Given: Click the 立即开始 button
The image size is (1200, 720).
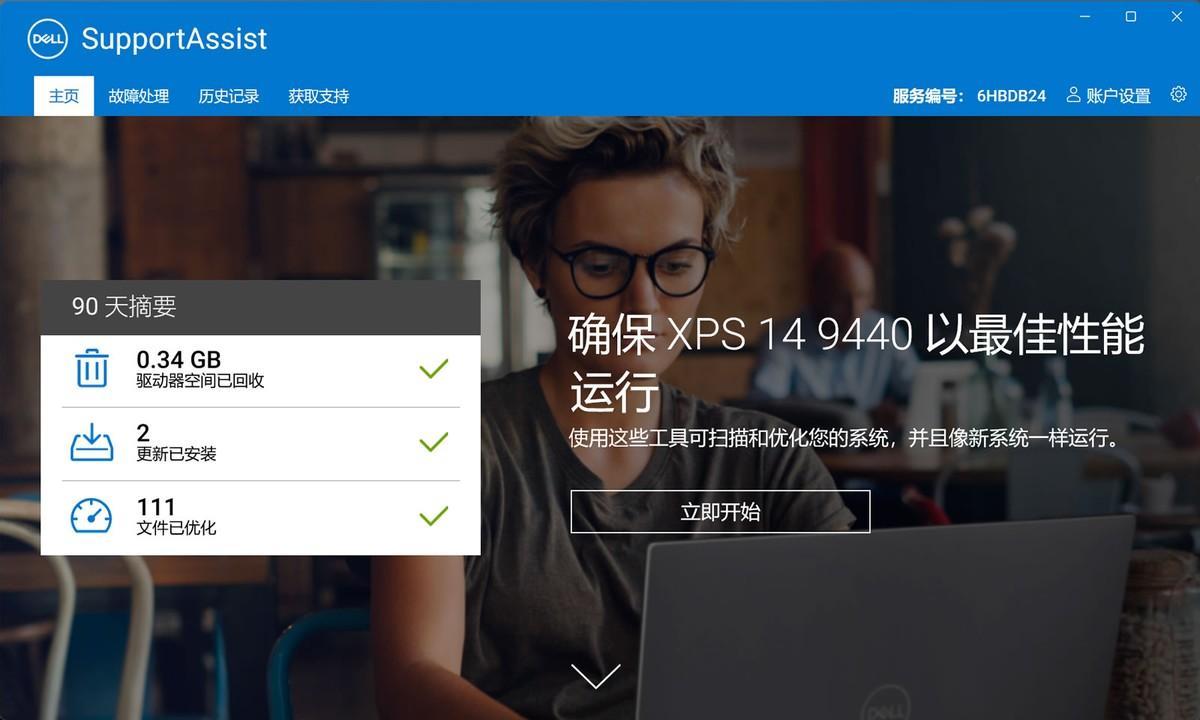Looking at the screenshot, I should pyautogui.click(x=720, y=511).
